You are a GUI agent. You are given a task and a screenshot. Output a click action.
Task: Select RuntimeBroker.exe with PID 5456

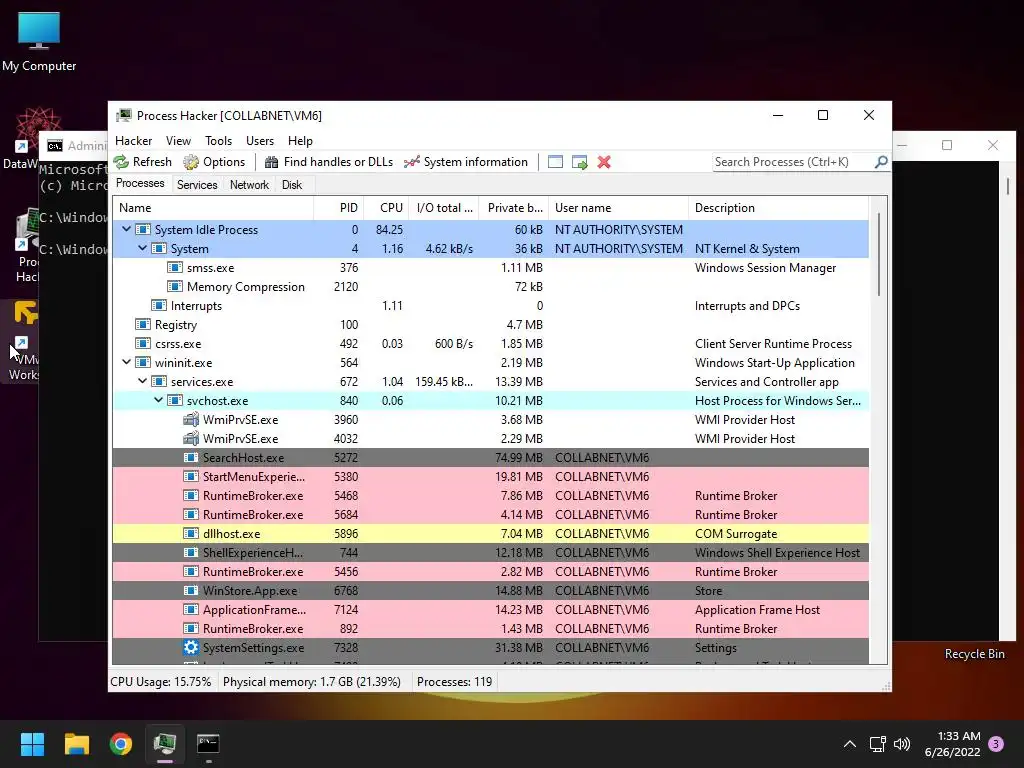click(x=490, y=571)
